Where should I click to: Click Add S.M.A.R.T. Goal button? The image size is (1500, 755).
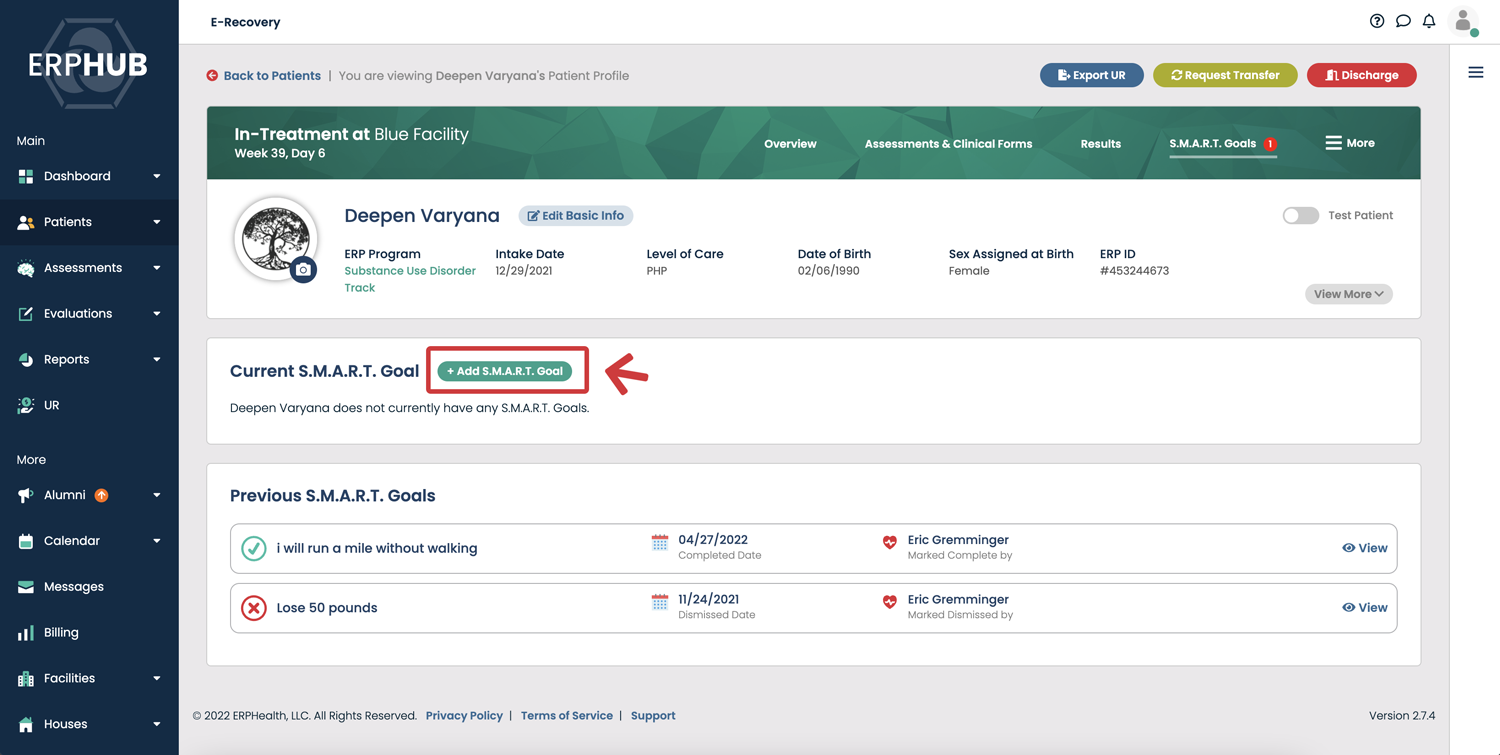505,371
